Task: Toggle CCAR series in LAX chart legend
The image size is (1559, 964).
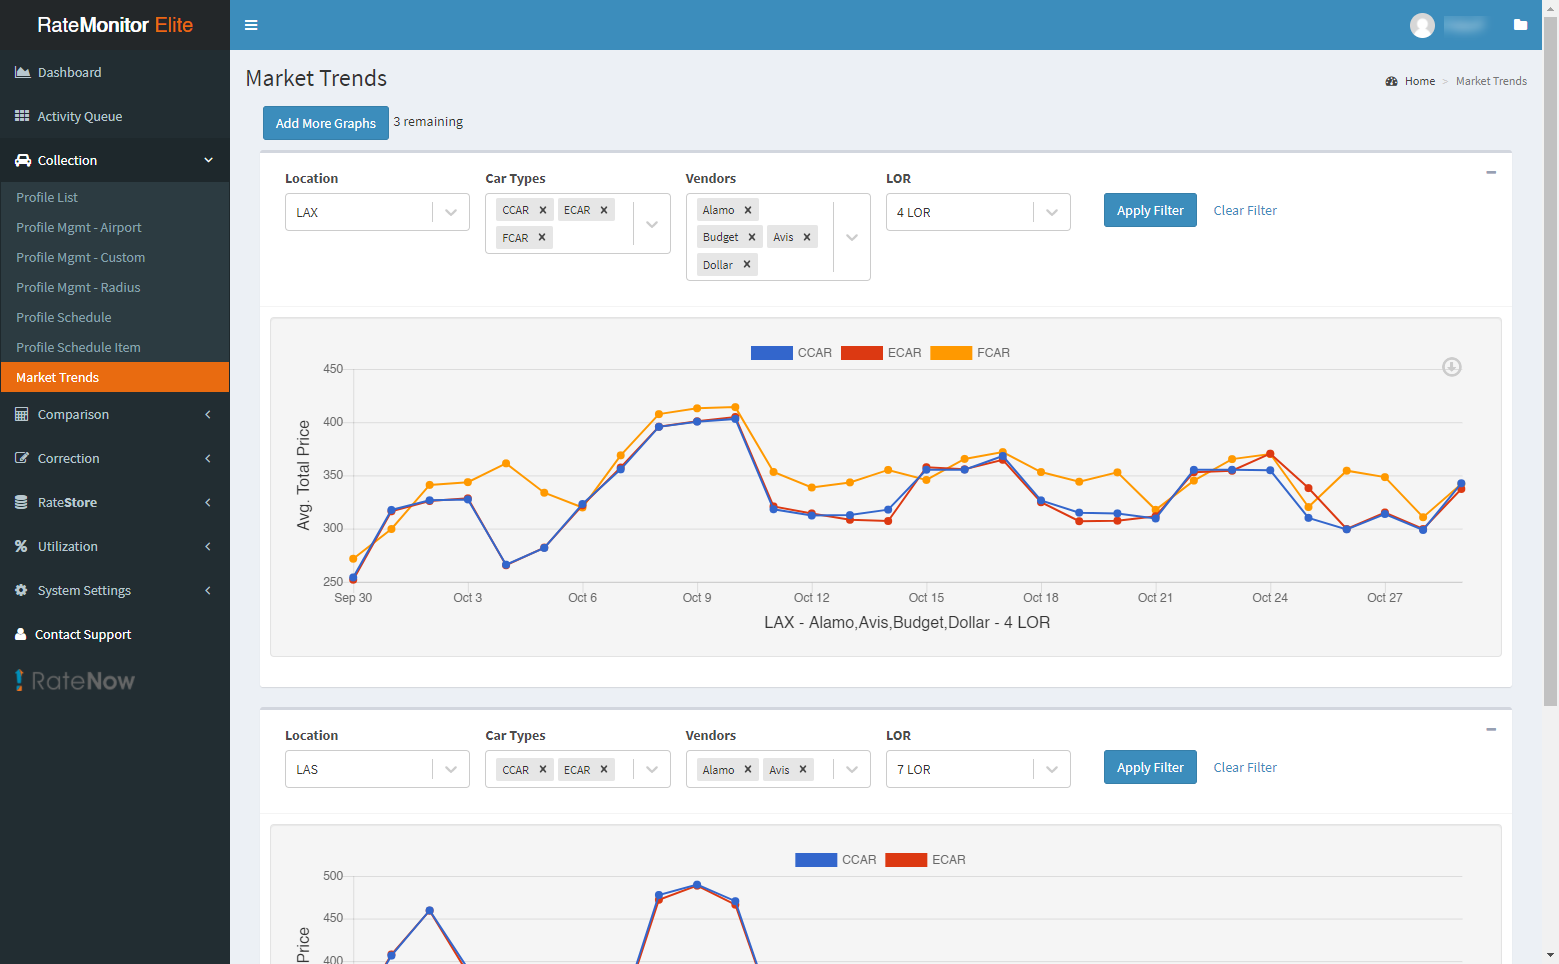Action: (x=791, y=353)
